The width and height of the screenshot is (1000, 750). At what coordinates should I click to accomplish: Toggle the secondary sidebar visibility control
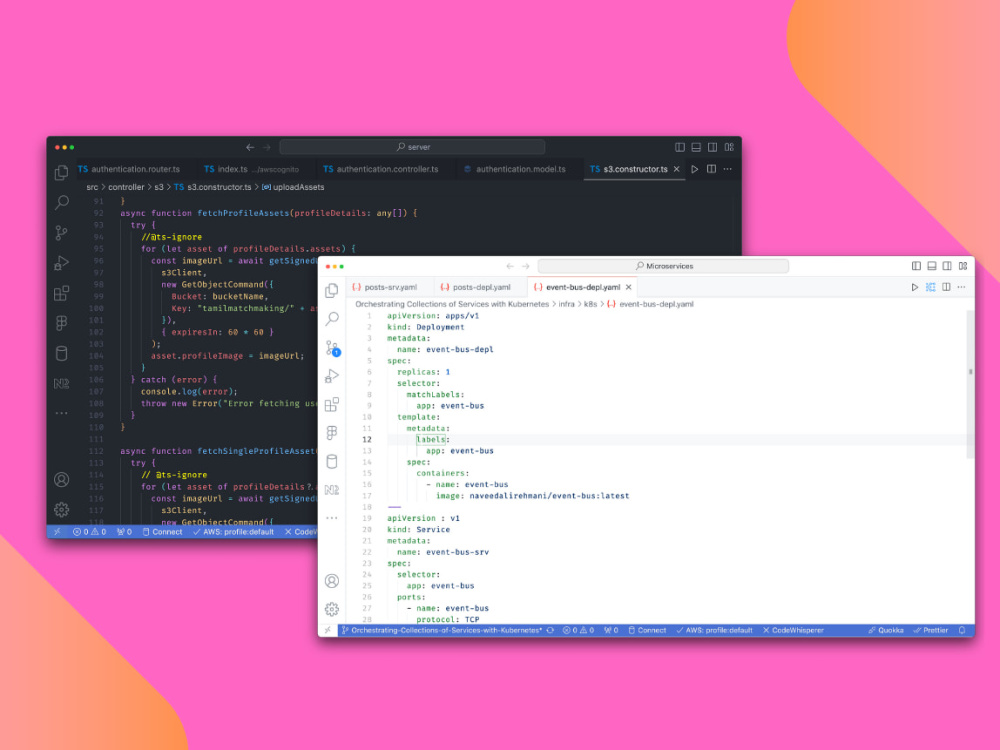(946, 266)
